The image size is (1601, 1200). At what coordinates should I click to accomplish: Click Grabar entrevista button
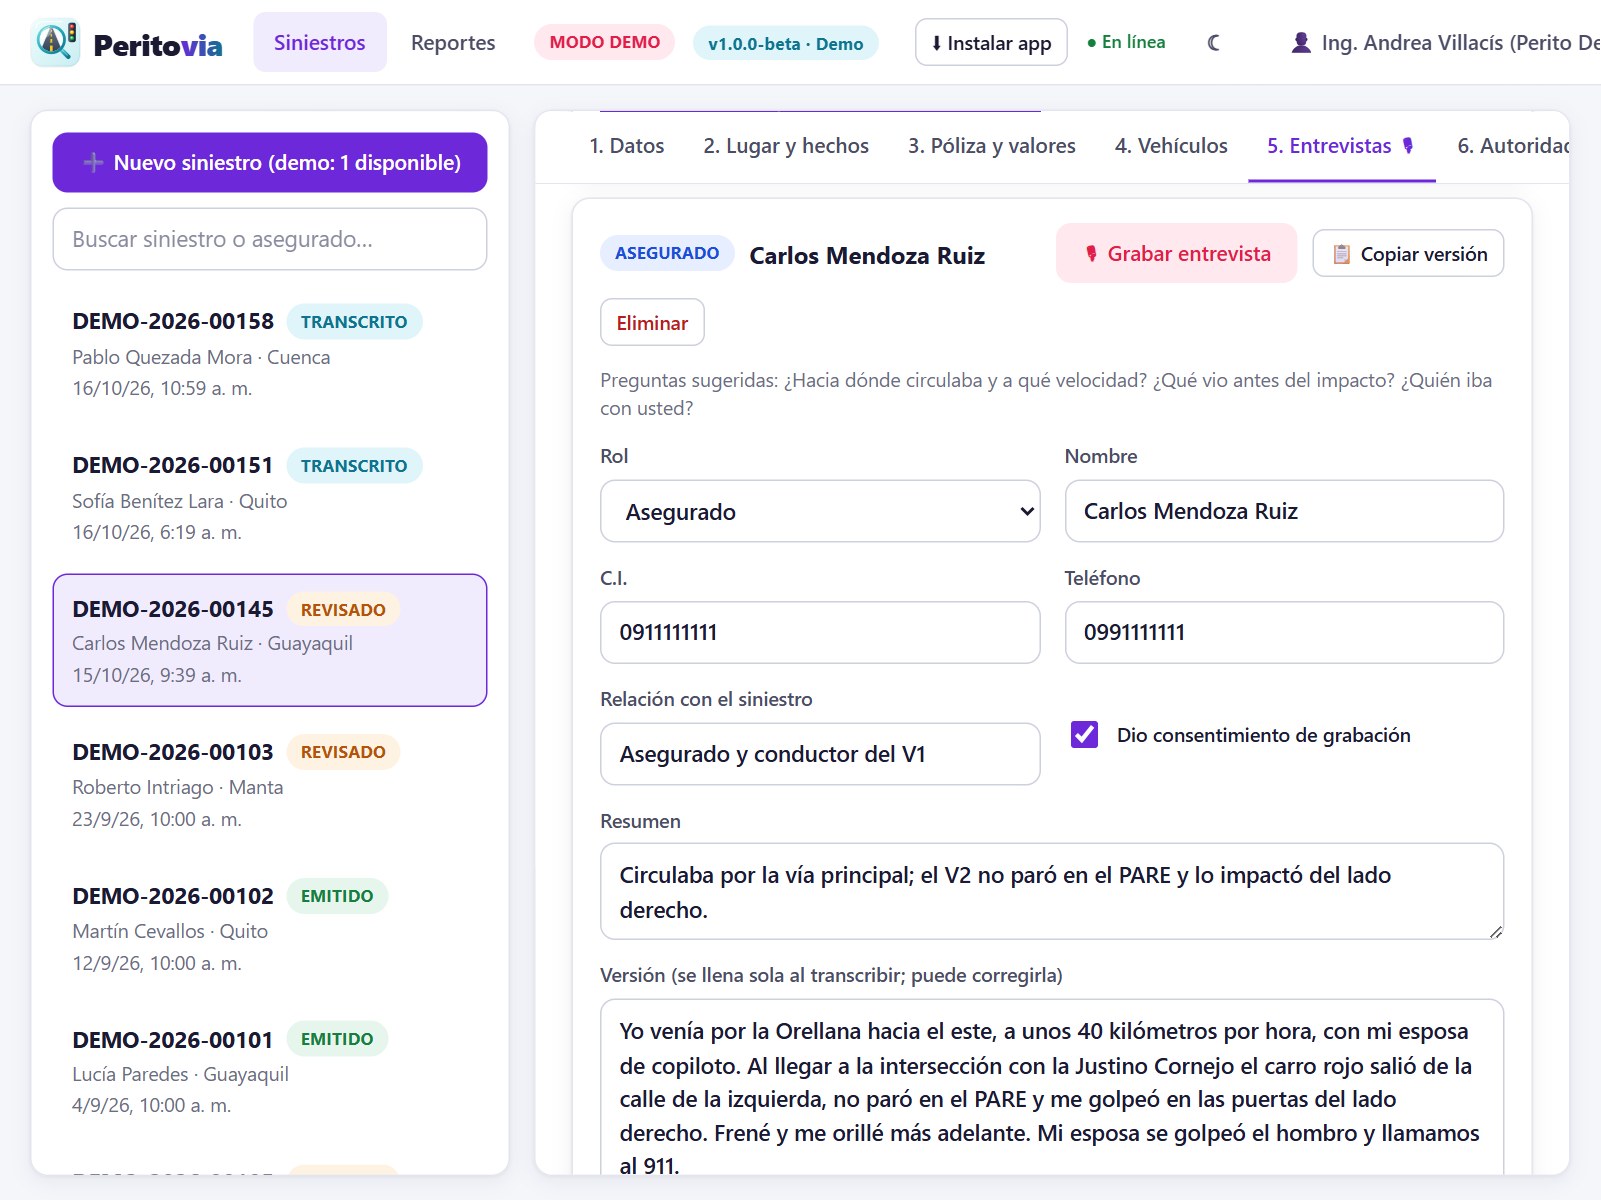pos(1177,254)
